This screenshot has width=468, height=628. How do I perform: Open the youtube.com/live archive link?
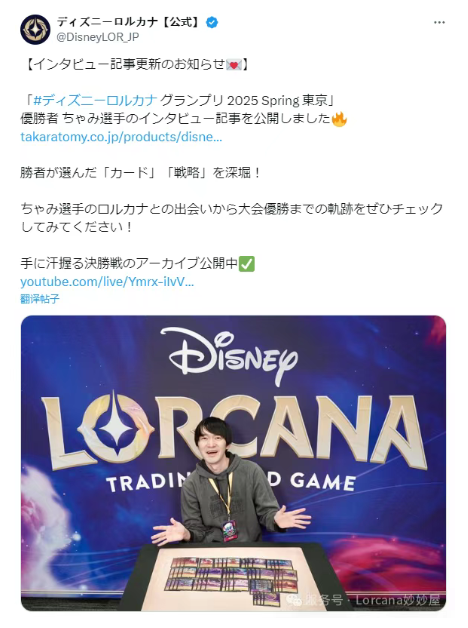107,282
